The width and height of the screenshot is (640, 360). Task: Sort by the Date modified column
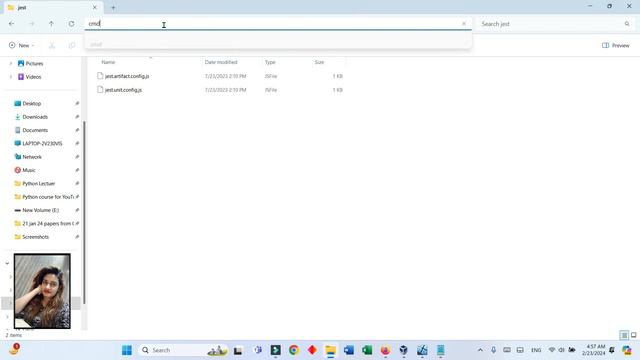coord(221,62)
